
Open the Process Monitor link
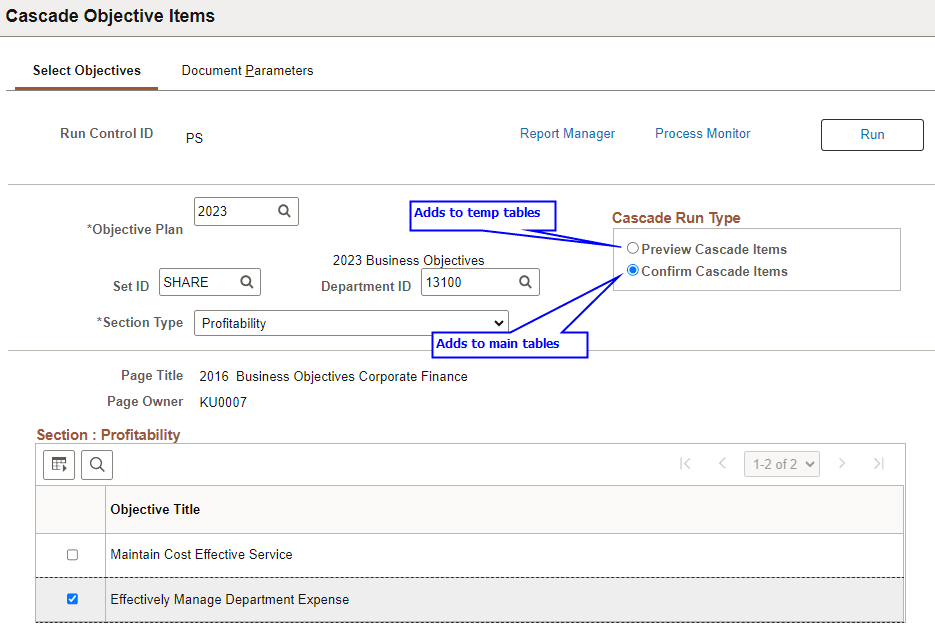[702, 133]
